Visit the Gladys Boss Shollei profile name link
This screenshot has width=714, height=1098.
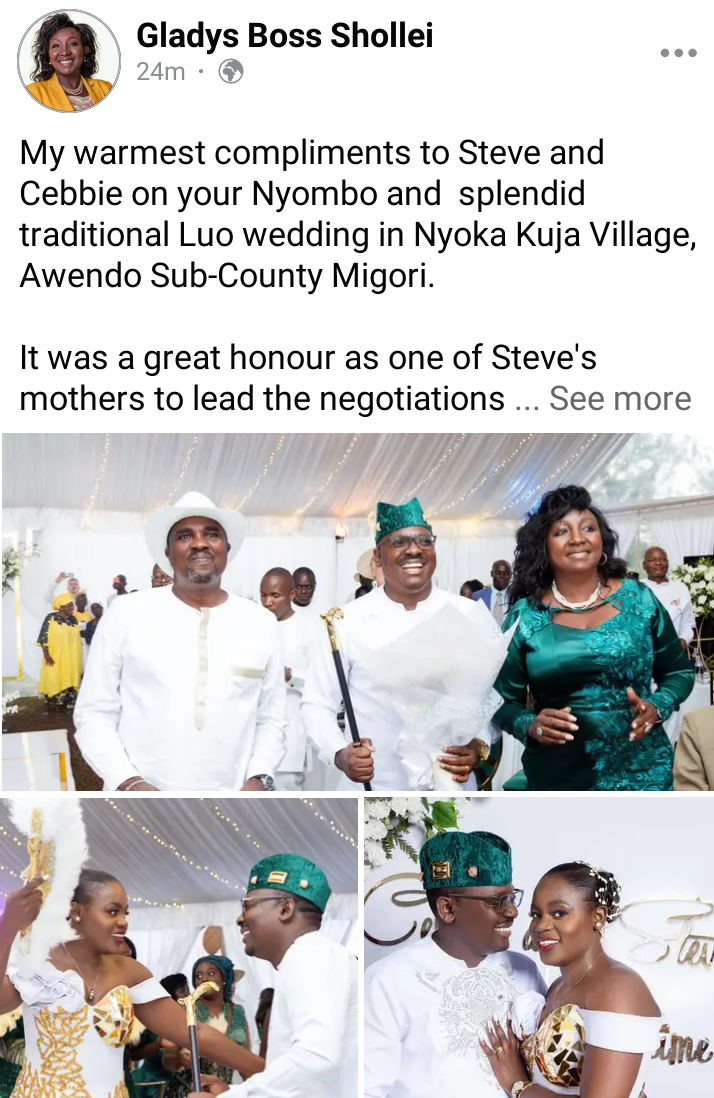point(285,35)
